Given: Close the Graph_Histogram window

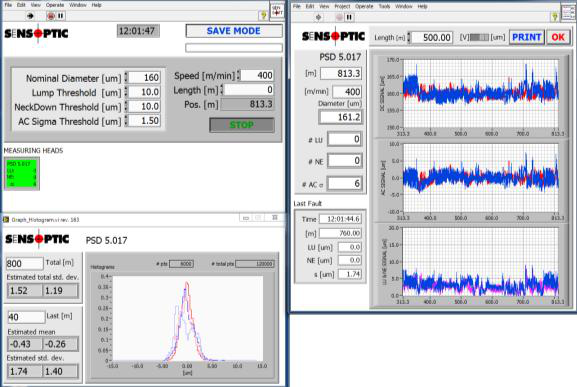Looking at the screenshot, I should (275, 218).
